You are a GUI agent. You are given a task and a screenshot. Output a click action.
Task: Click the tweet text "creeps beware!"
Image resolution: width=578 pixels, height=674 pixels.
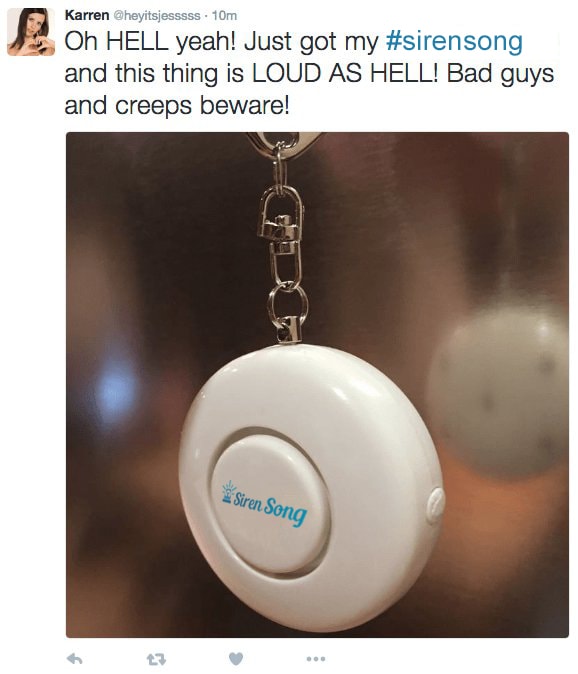point(202,106)
